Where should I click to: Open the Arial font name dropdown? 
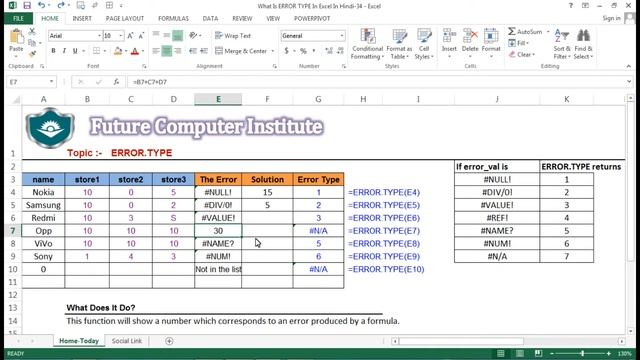pos(99,36)
